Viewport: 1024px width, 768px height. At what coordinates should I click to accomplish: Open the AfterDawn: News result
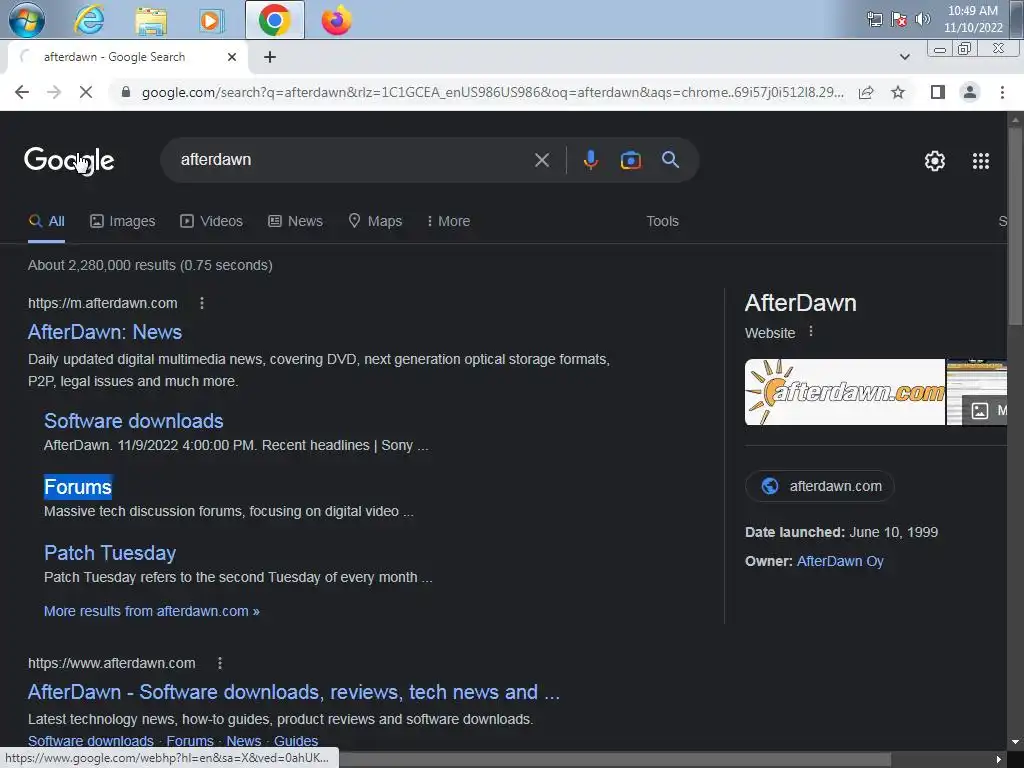[104, 332]
